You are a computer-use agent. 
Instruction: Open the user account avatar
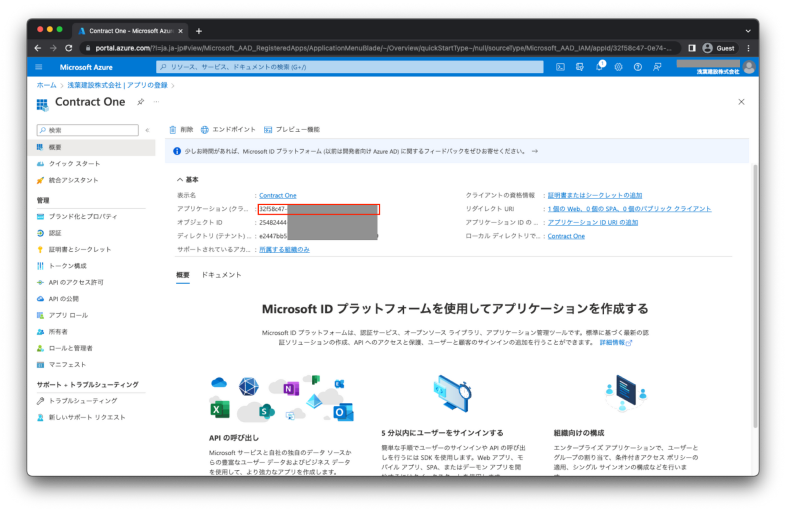pyautogui.click(x=749, y=67)
